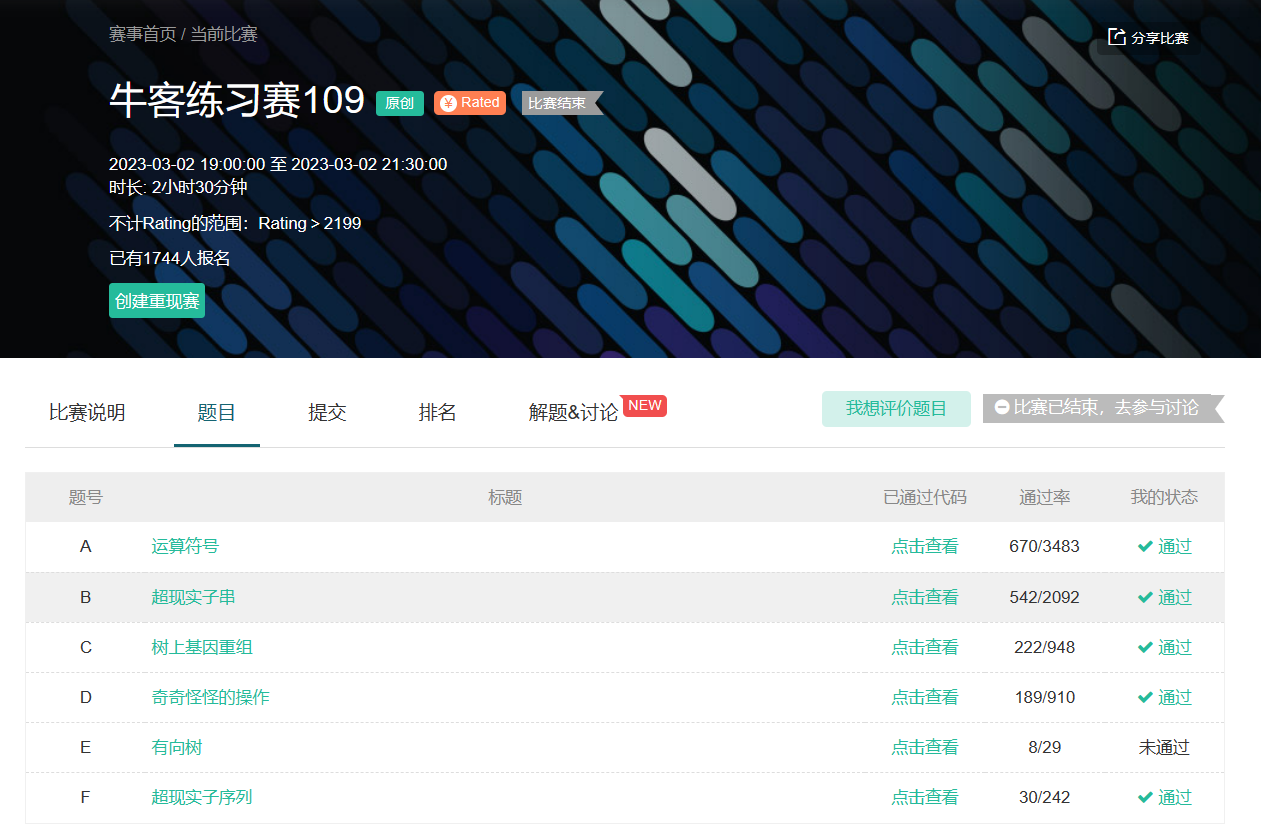Click 点击查看 for problem C
The height and width of the screenshot is (839, 1261).
pos(925,647)
